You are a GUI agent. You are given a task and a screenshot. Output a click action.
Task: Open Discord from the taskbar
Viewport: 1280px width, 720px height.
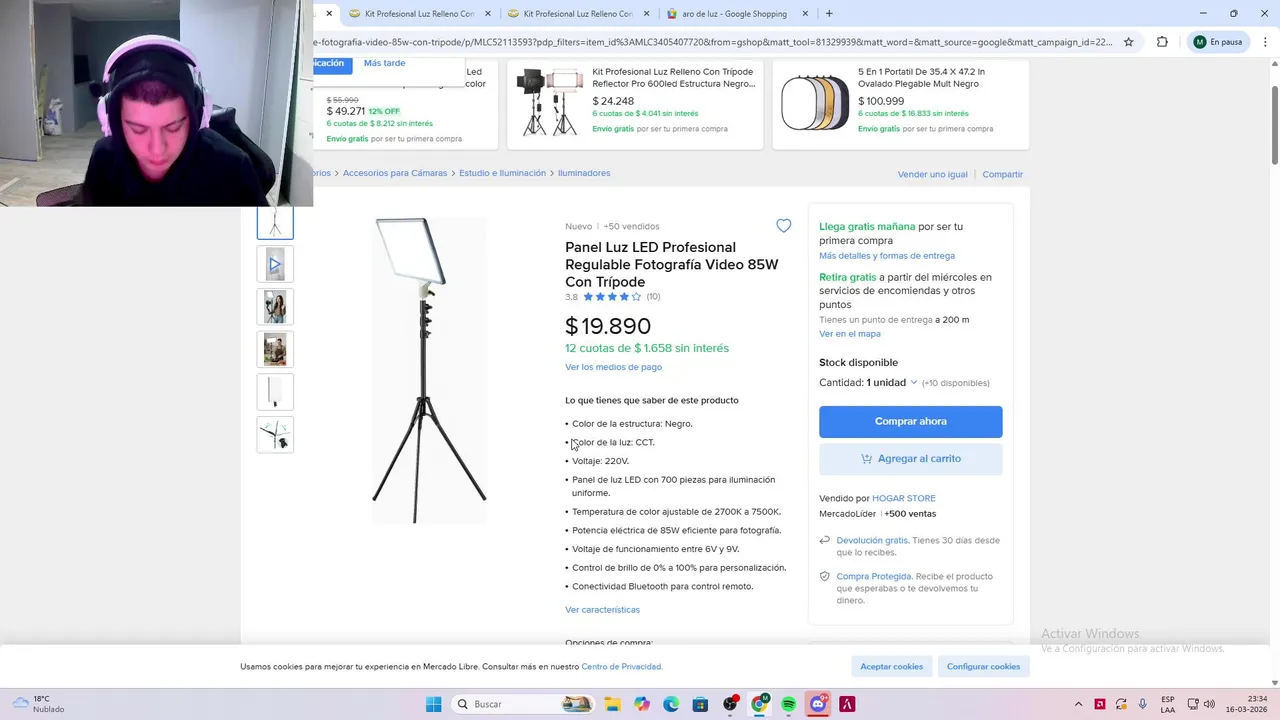818,704
